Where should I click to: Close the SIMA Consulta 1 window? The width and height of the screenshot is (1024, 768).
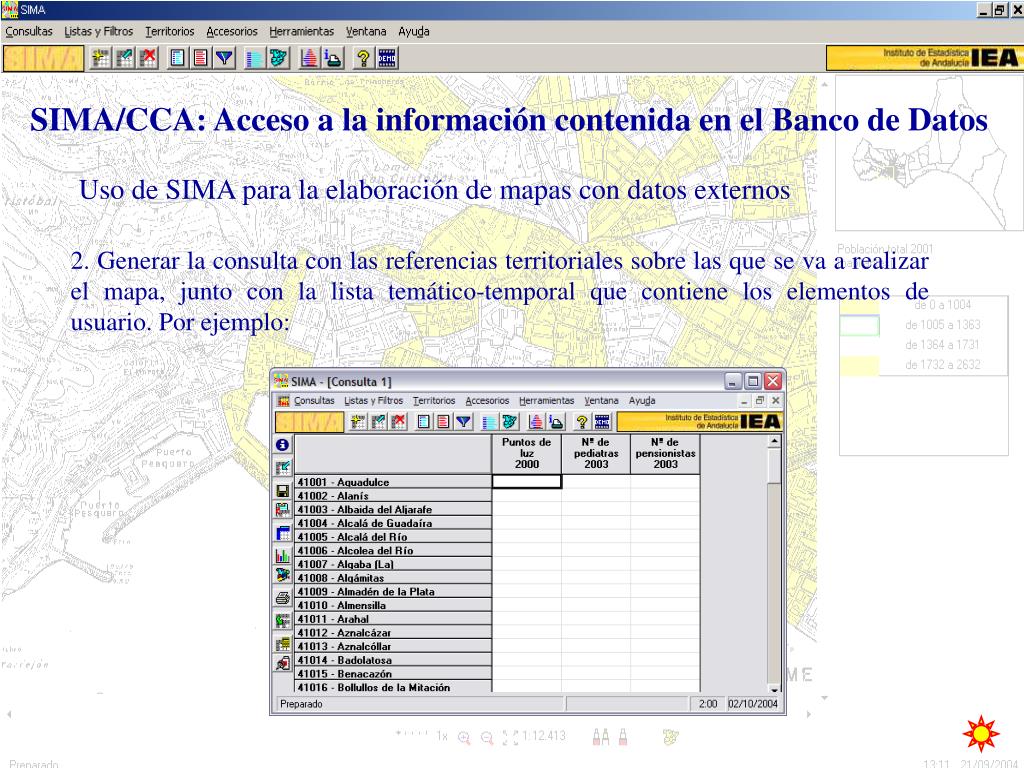tap(773, 381)
